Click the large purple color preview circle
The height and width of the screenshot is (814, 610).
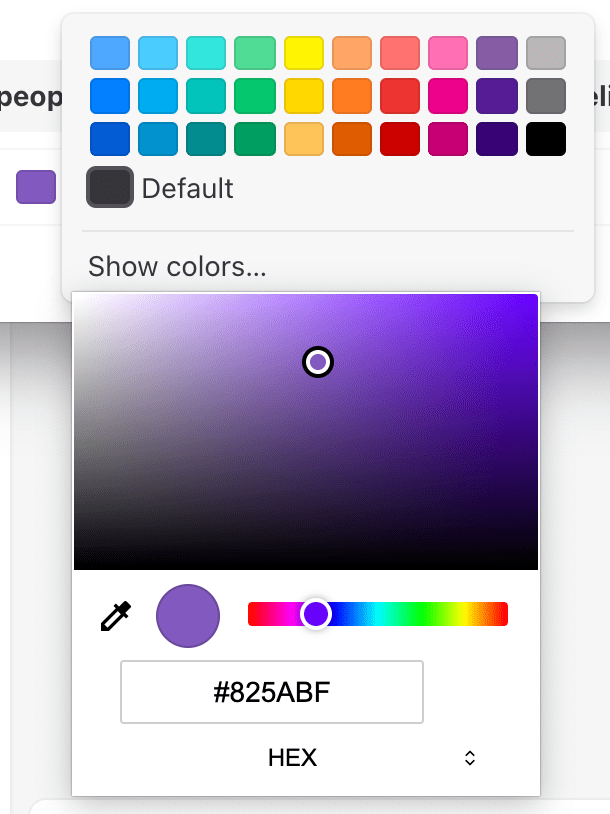click(188, 616)
